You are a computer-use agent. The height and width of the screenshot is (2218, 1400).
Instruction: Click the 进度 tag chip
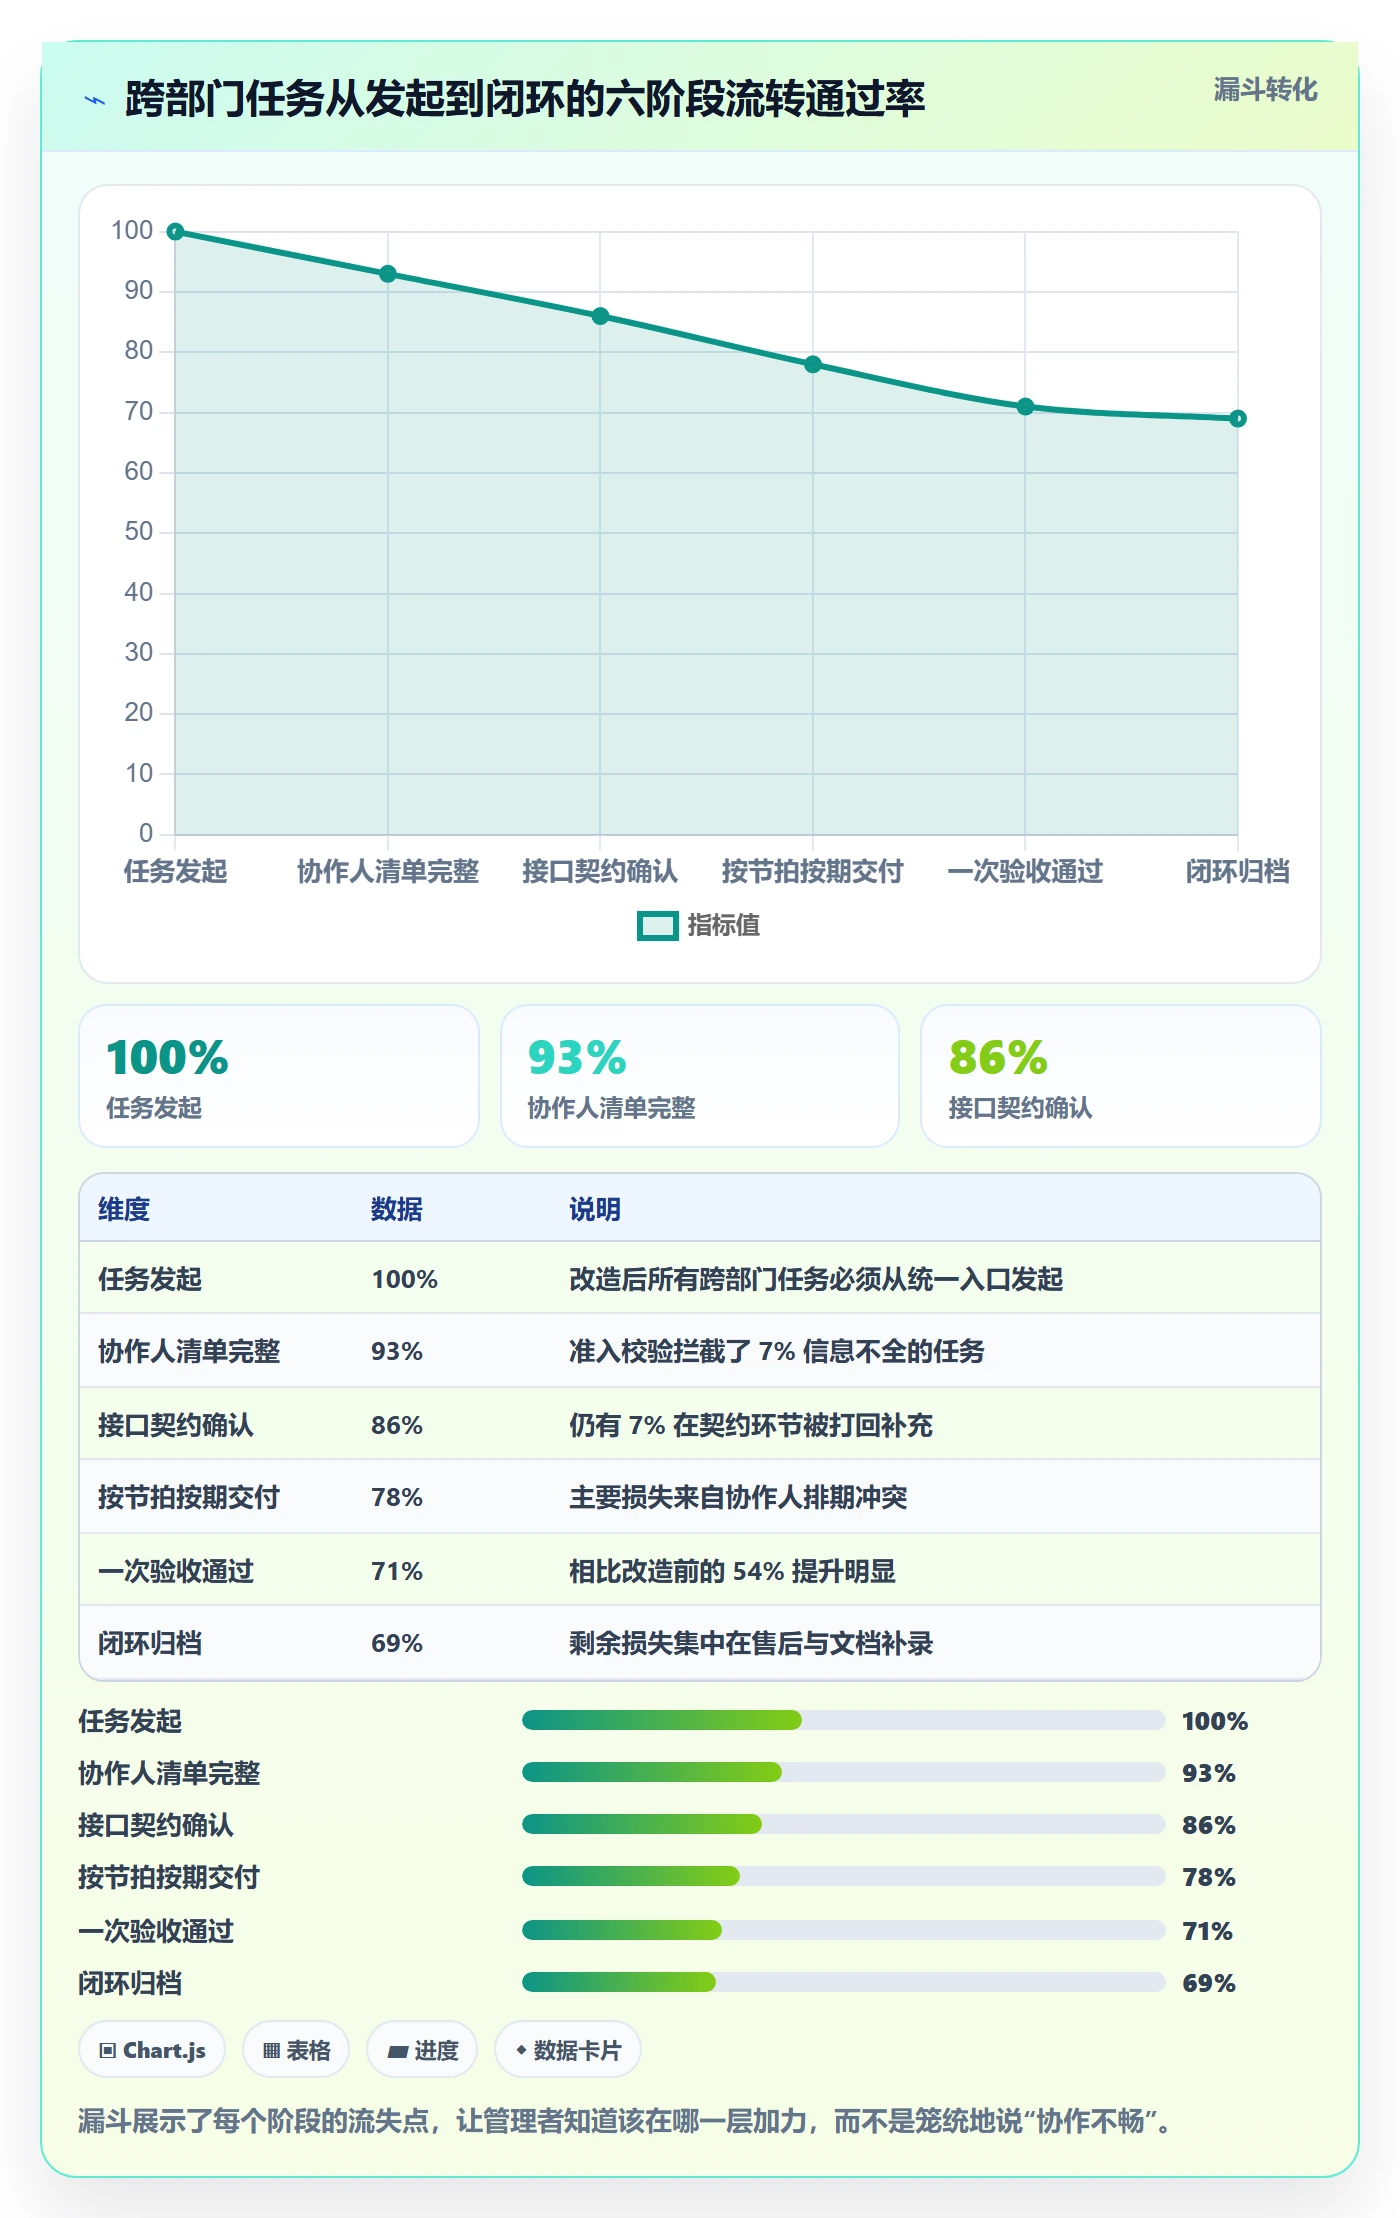coord(422,2050)
